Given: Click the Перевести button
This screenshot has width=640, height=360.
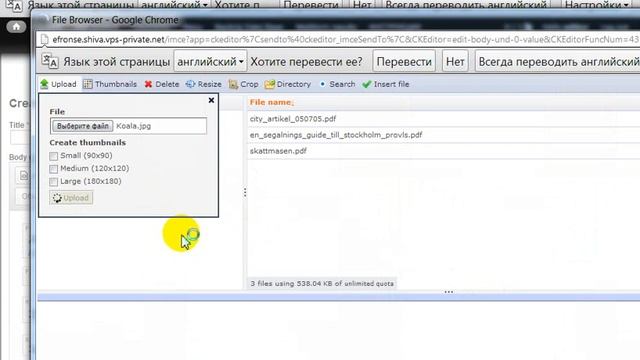Looking at the screenshot, I should coord(404,62).
